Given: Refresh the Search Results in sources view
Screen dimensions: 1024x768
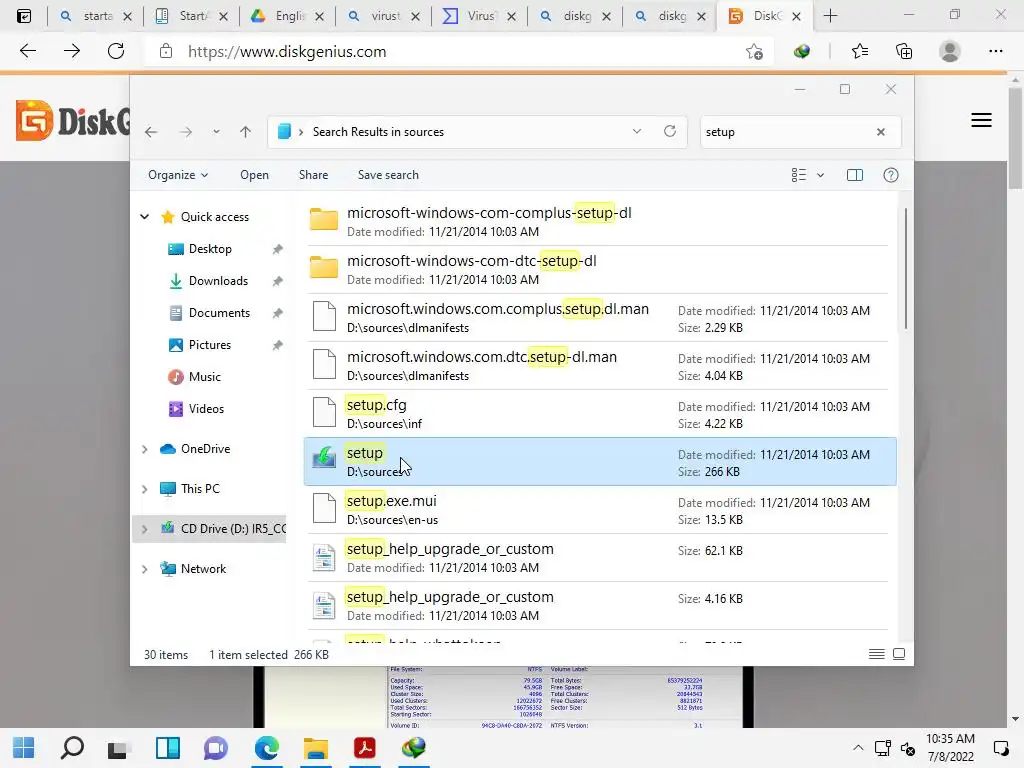Looking at the screenshot, I should [x=670, y=131].
